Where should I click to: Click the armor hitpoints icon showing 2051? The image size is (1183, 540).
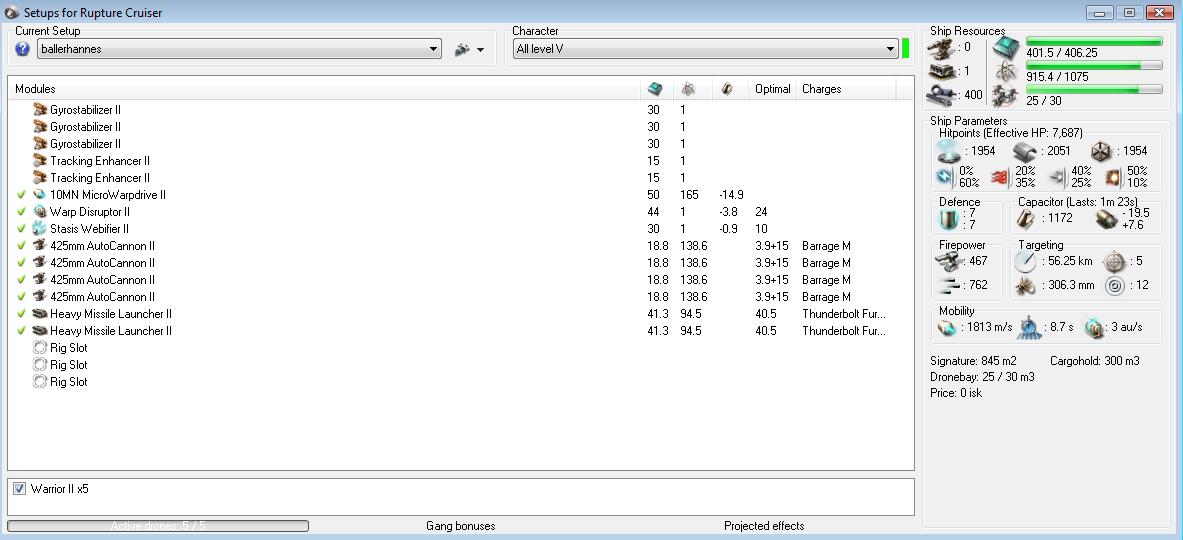click(1025, 151)
